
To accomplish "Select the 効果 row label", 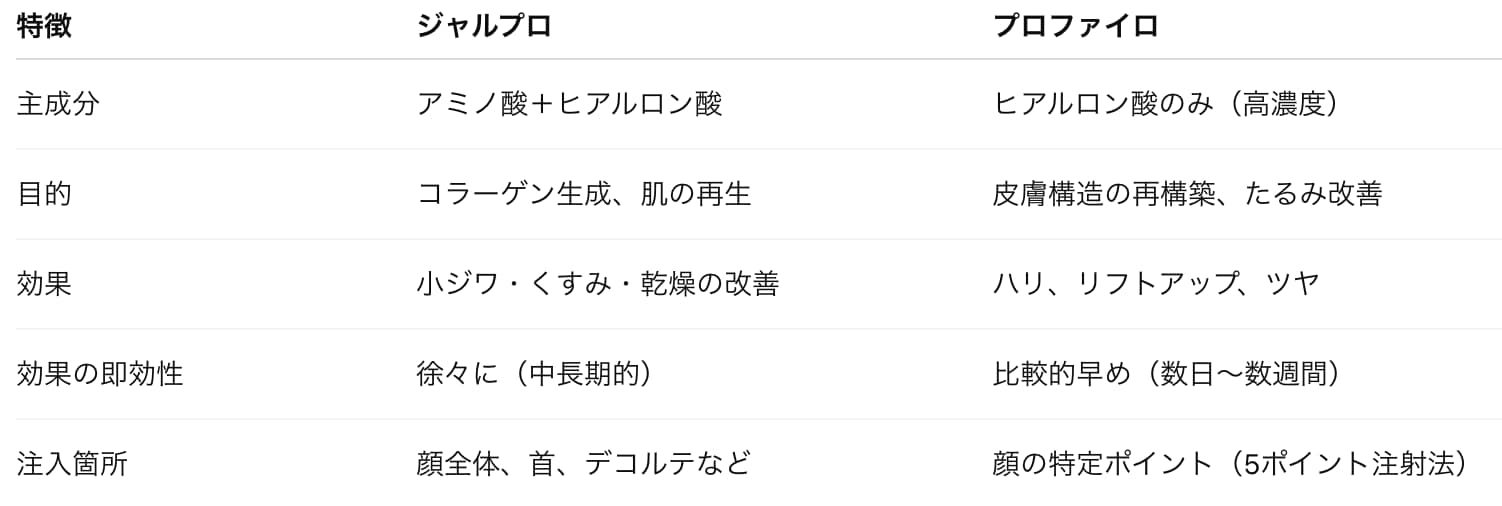I will tap(44, 284).
